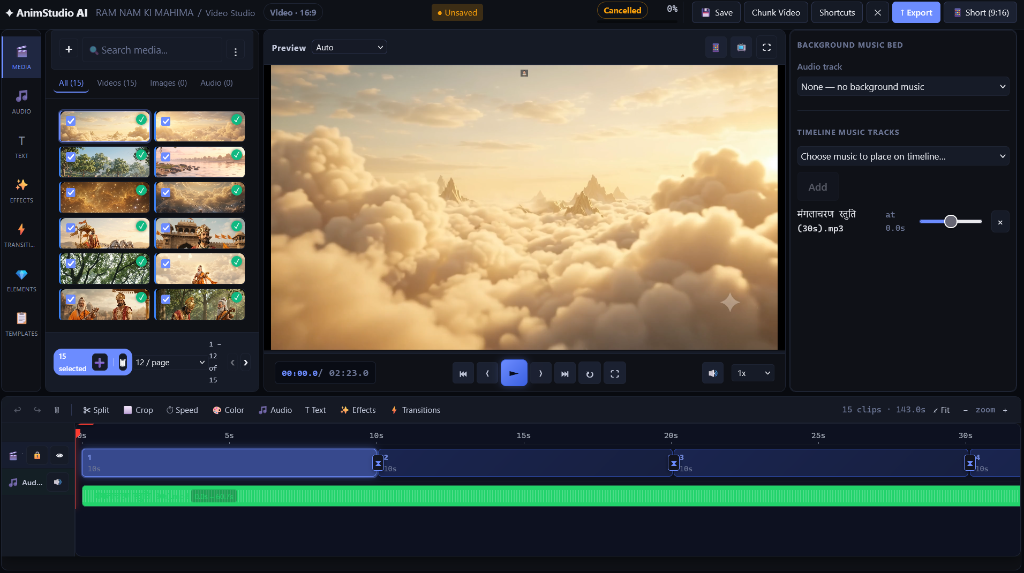Open Choose music to place dropdown
Screen dimensions: 1024x573
(903, 156)
